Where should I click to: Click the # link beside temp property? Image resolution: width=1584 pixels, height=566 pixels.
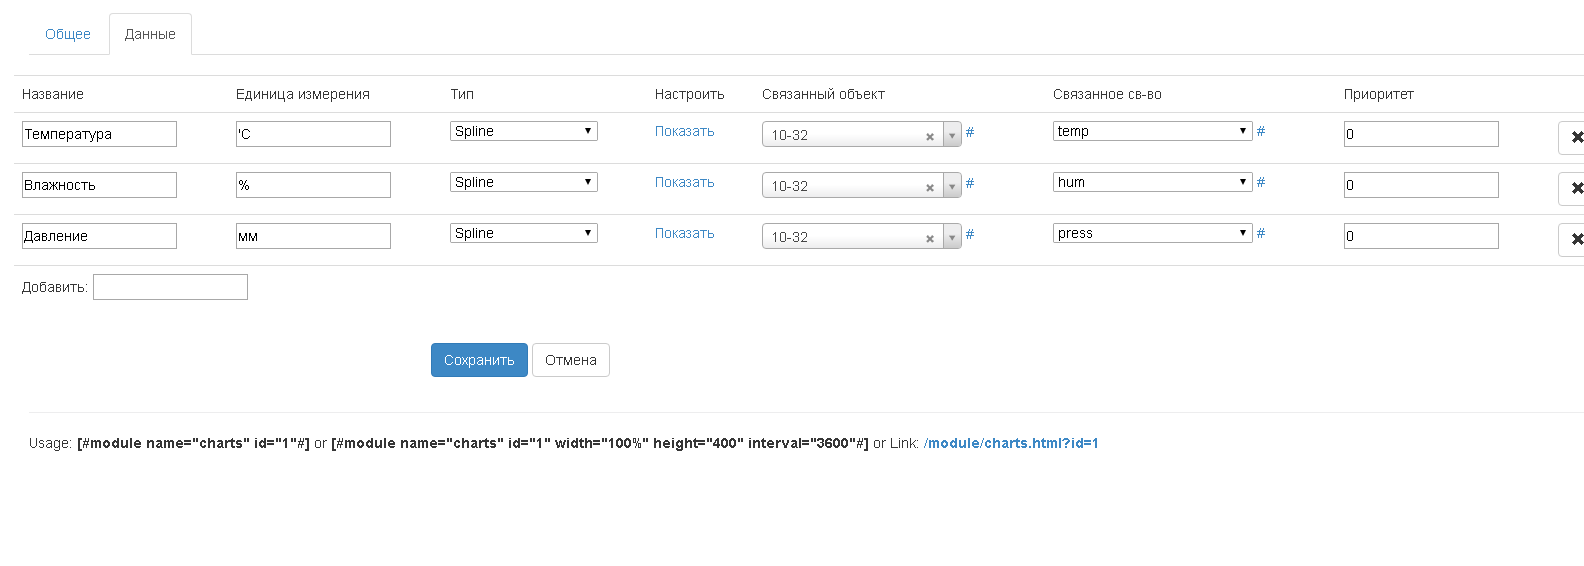click(x=1261, y=131)
